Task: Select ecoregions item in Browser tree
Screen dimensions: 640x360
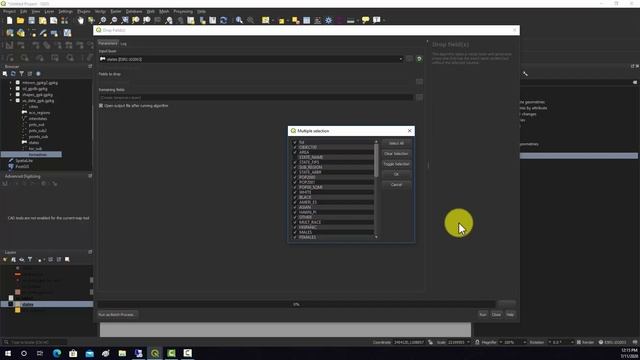Action: pyautogui.click(x=39, y=113)
